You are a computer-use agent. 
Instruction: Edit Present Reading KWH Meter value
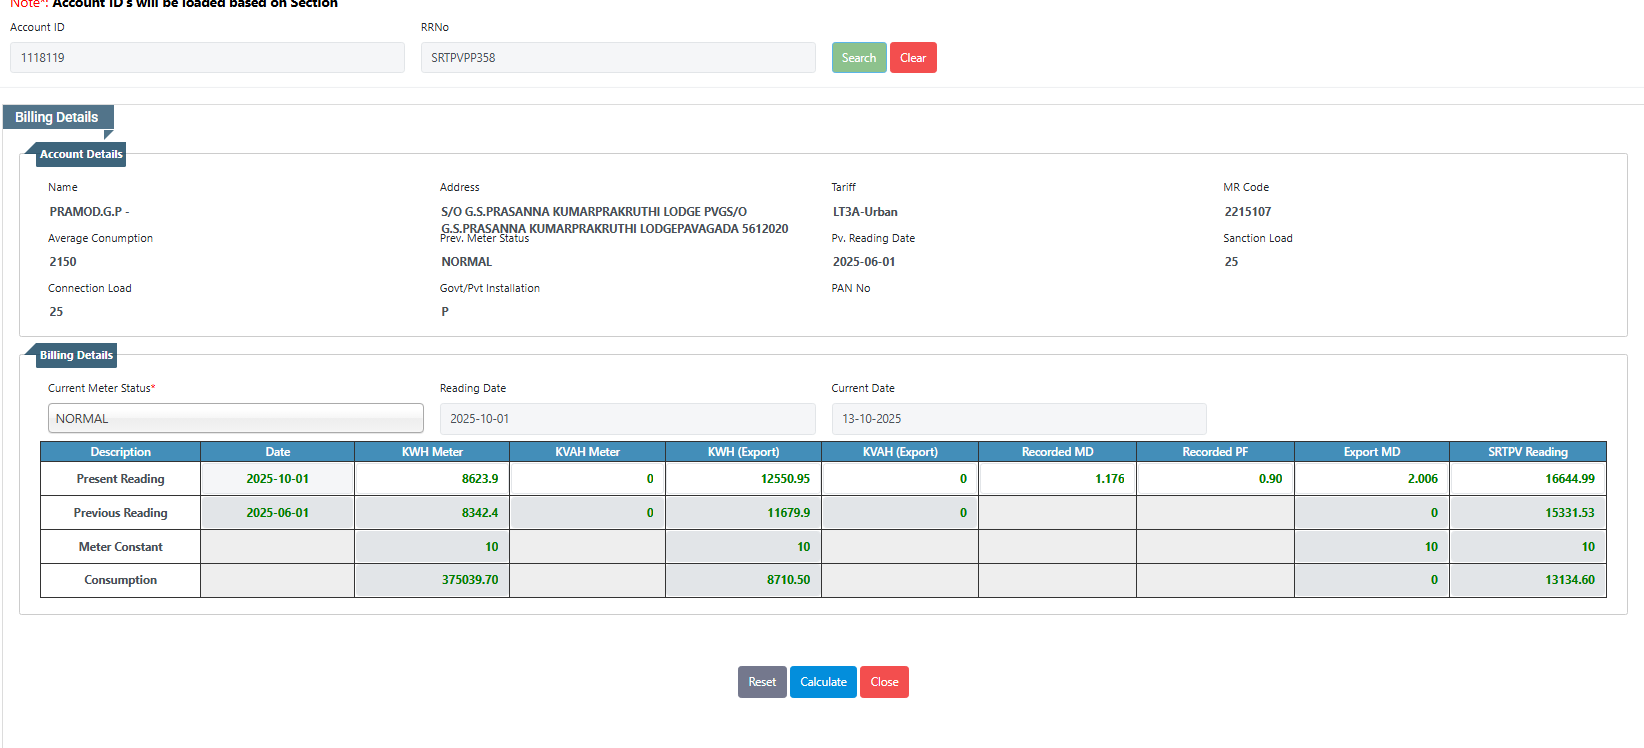(x=432, y=479)
